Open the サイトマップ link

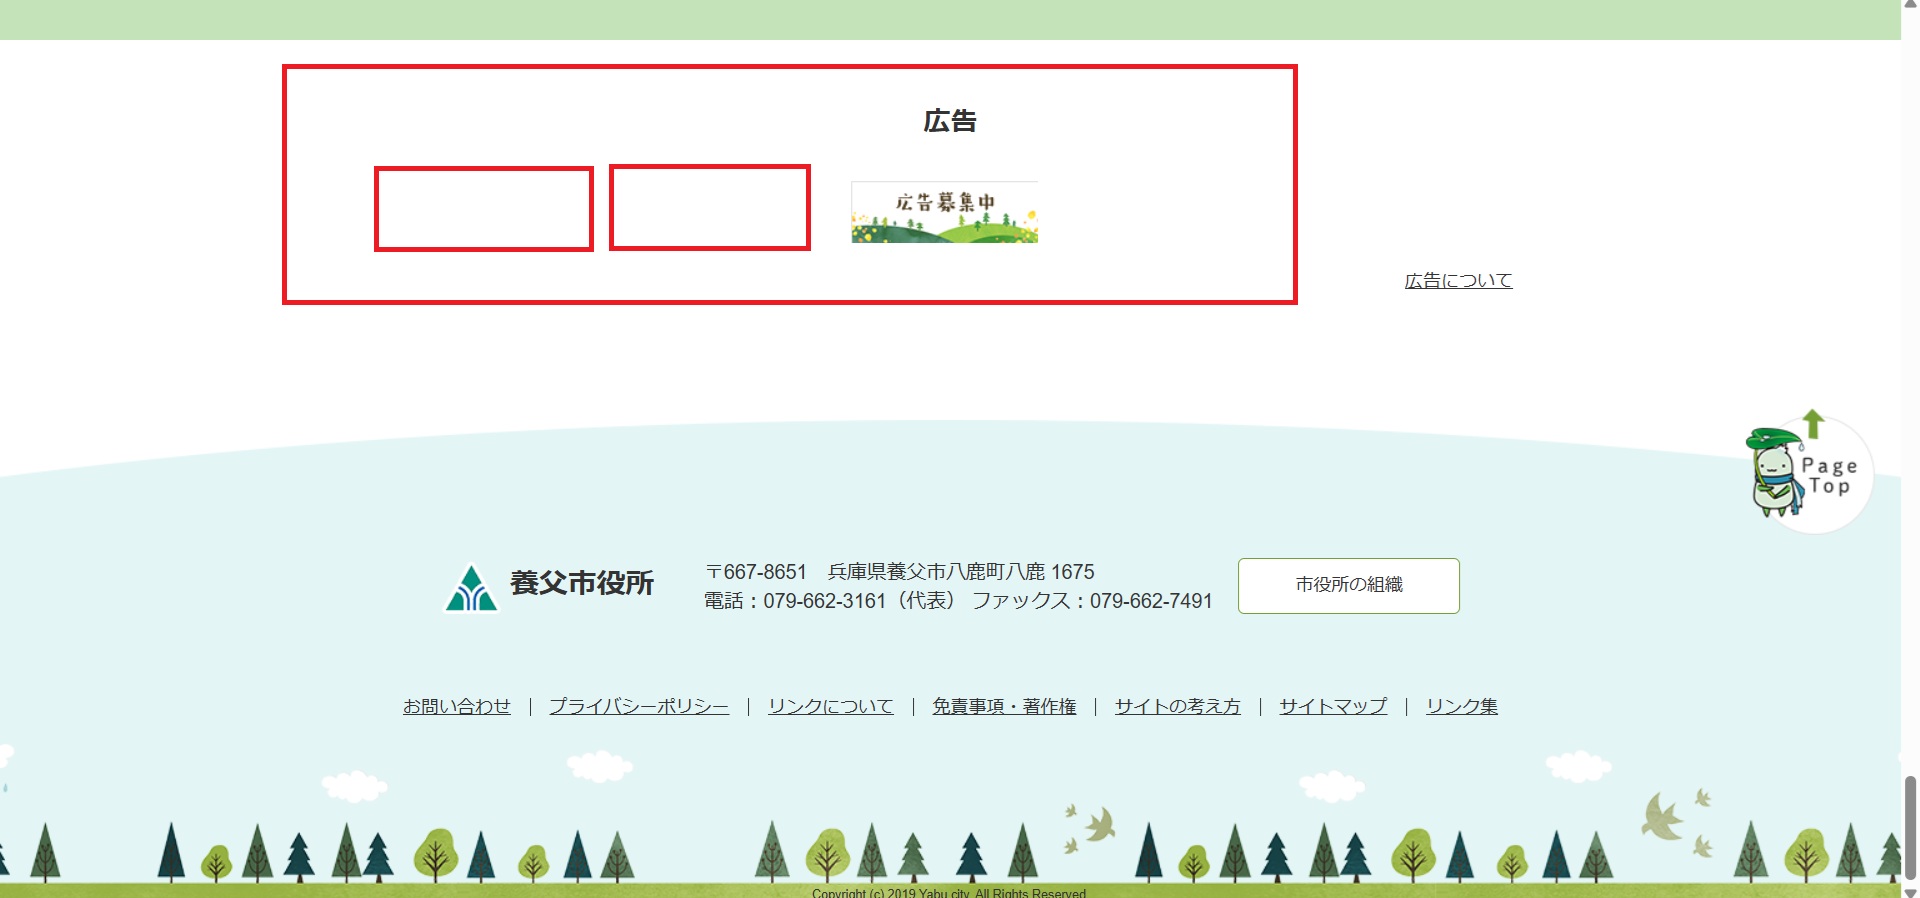[x=1333, y=707]
